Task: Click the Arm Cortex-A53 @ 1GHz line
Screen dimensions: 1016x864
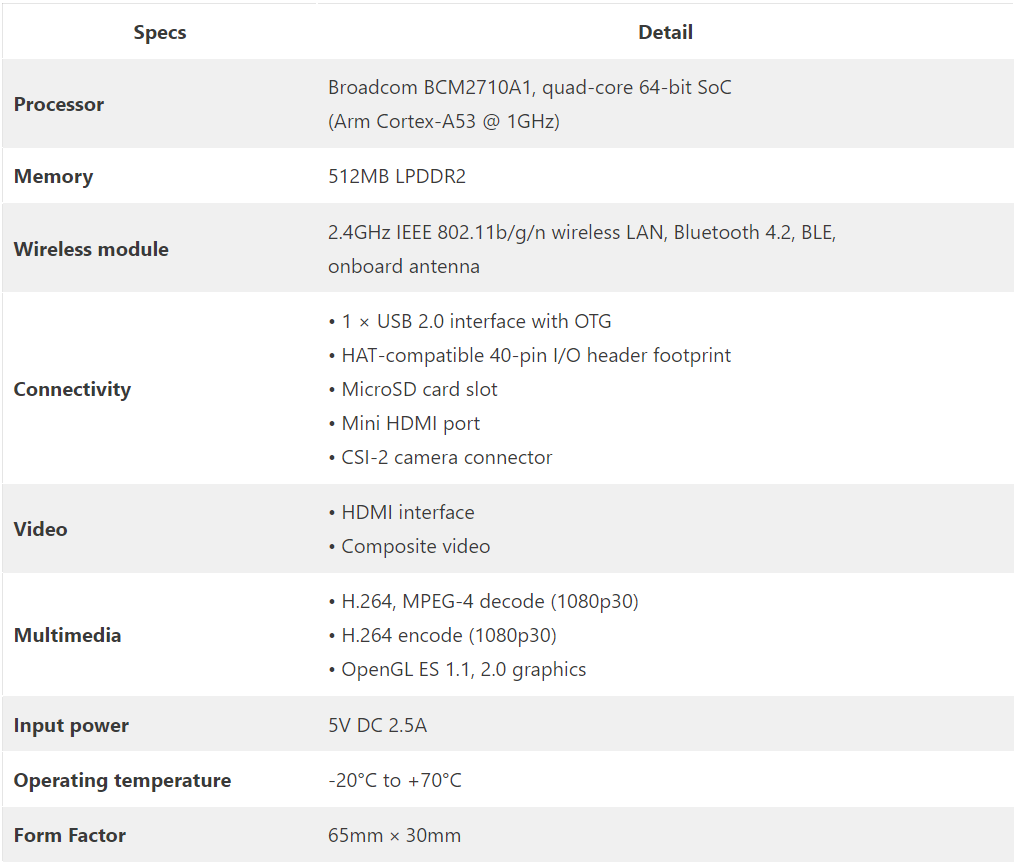Action: [x=443, y=121]
